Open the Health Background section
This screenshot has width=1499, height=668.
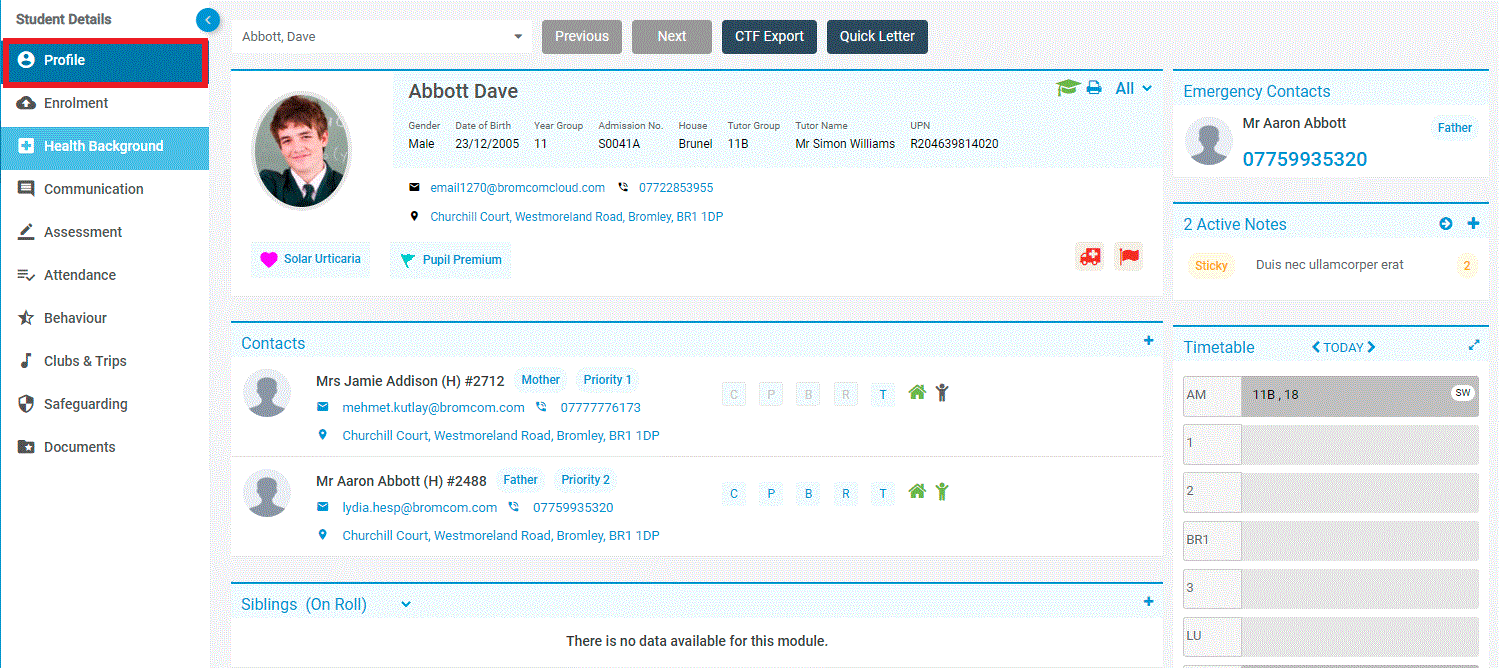103,146
